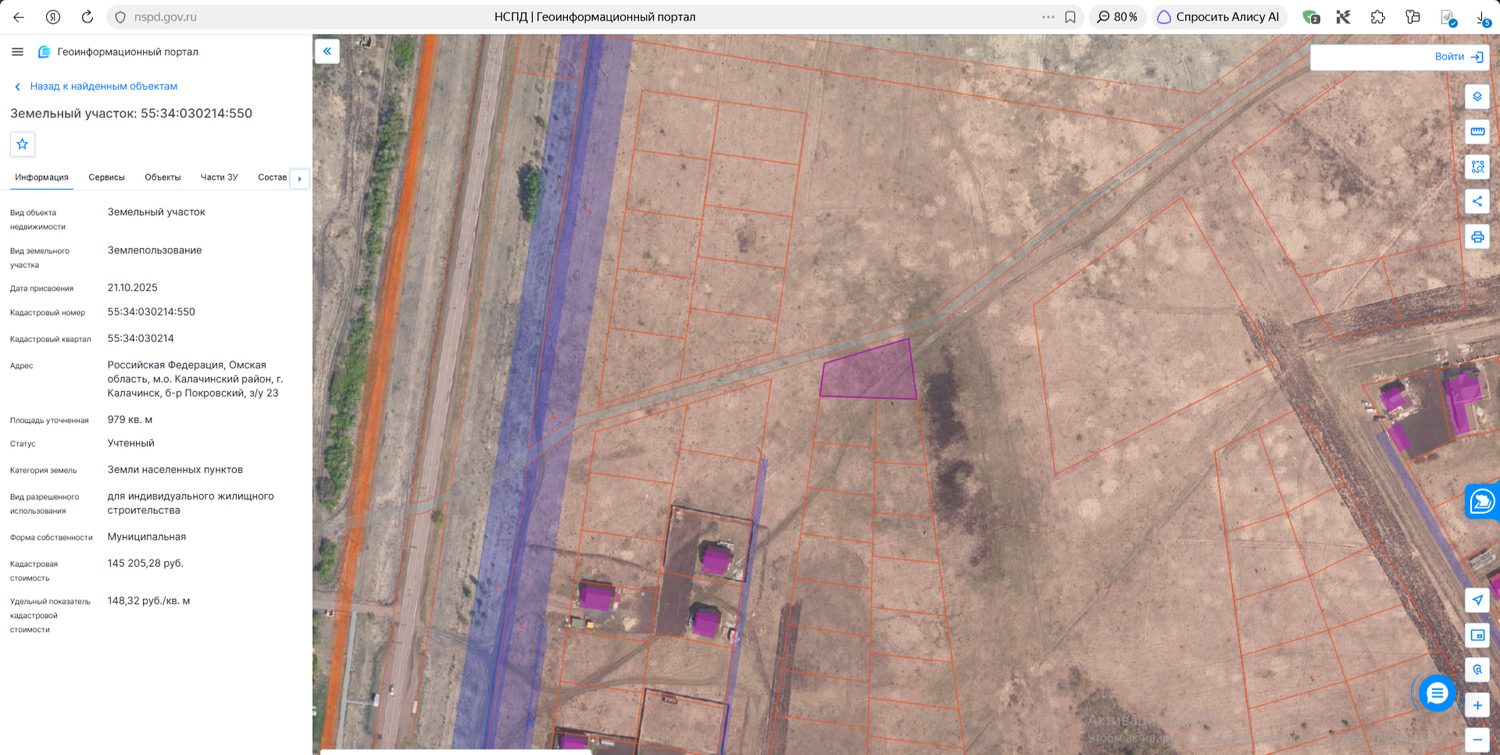Locate my position with navigation arrow

[x=1478, y=600]
